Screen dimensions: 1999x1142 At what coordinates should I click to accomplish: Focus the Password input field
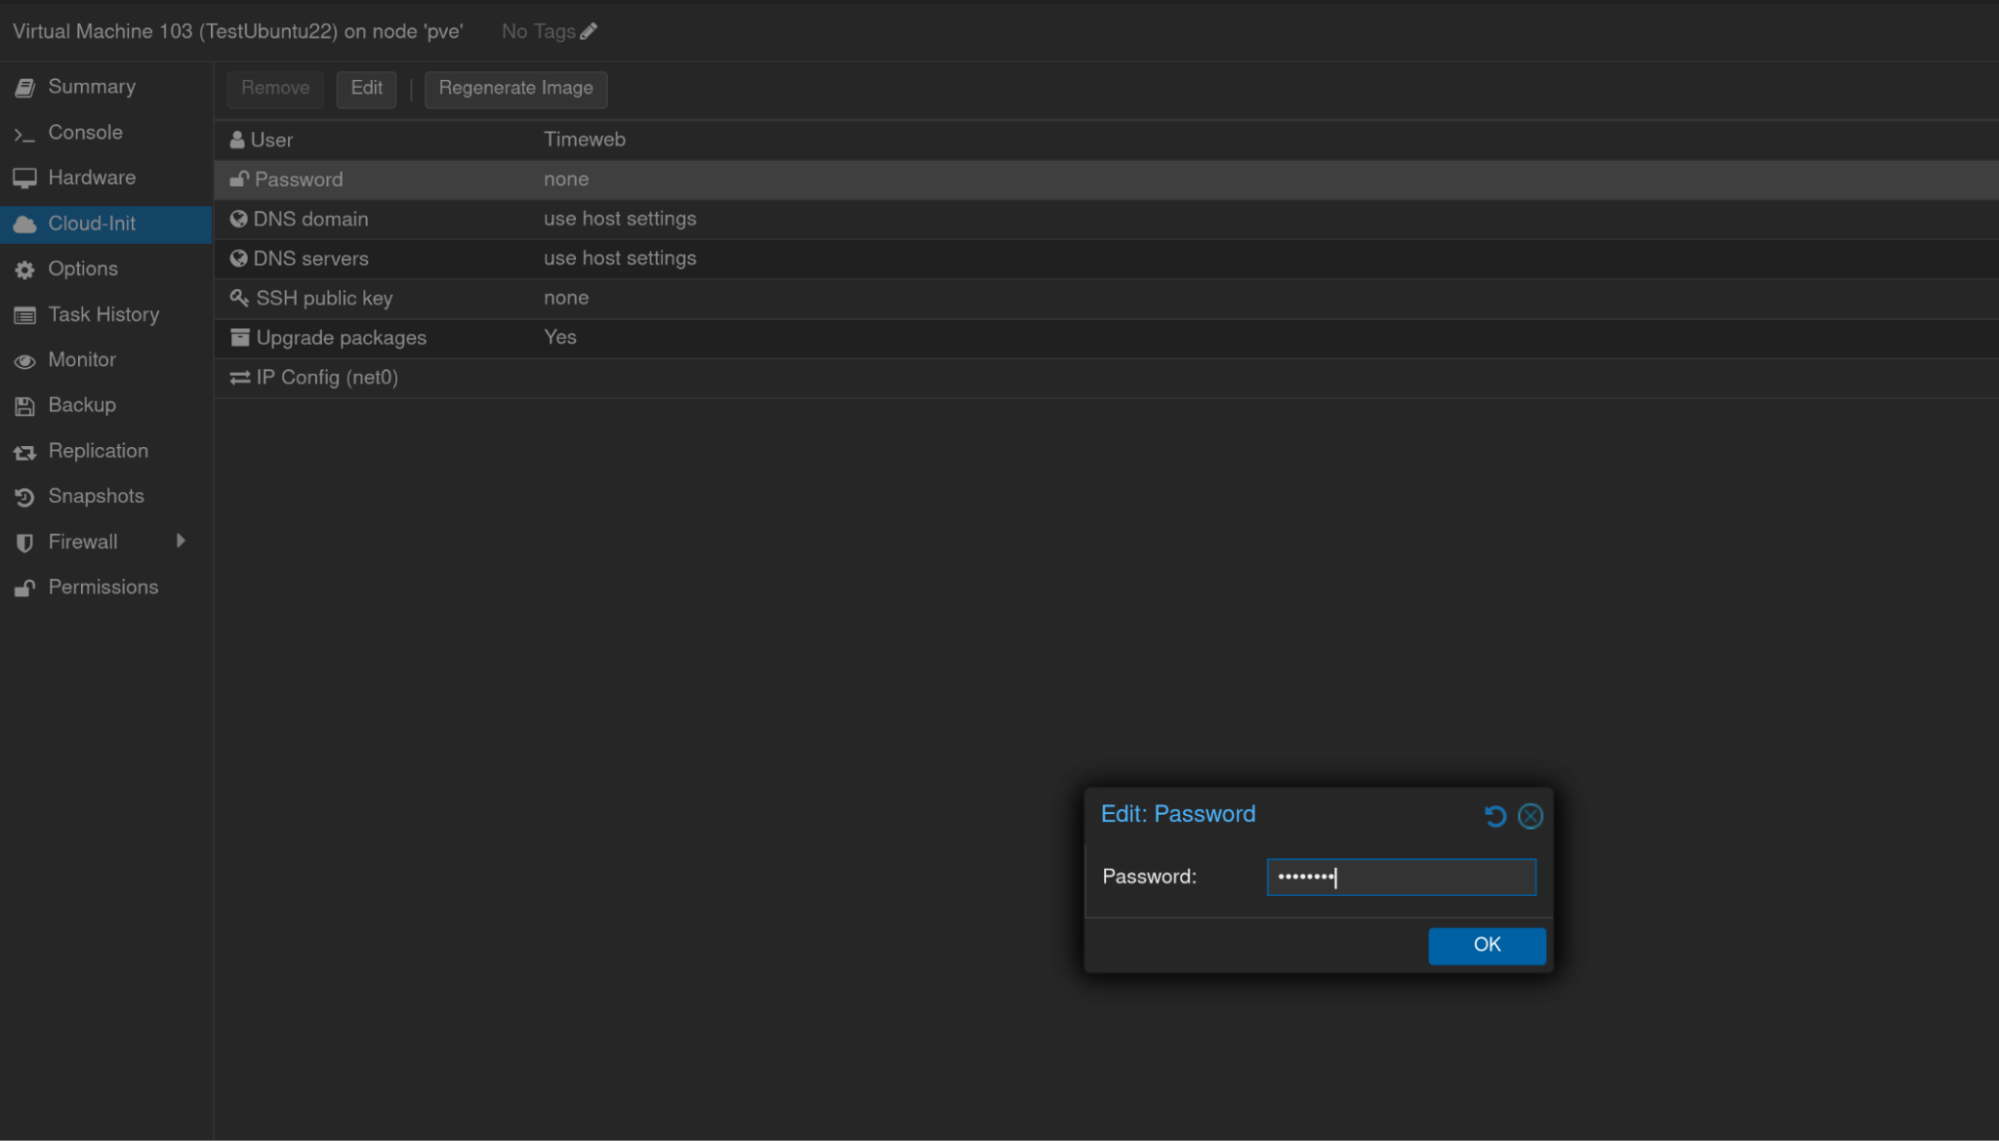click(1401, 877)
